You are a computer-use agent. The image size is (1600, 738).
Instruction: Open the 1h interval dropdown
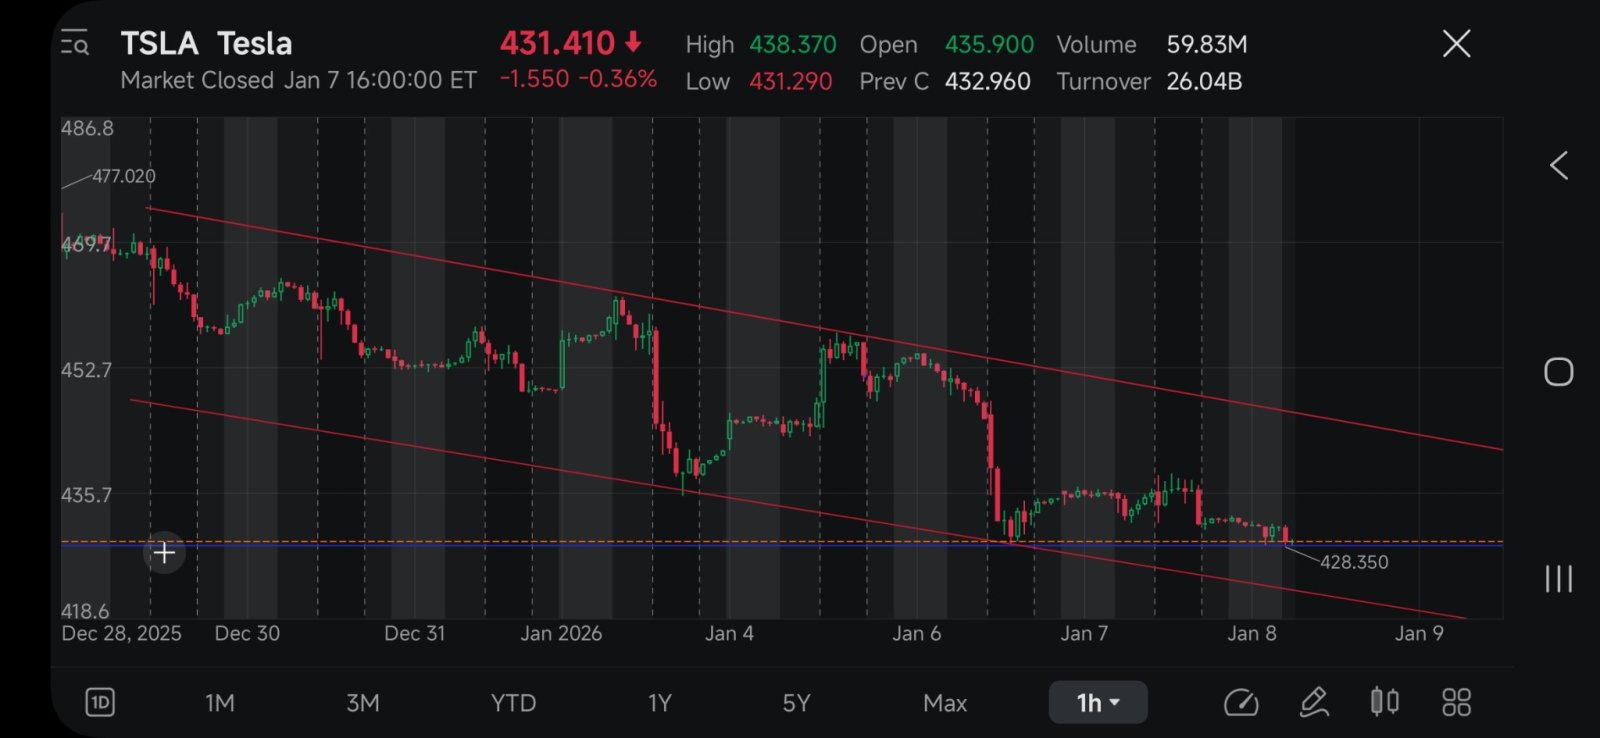point(1098,703)
